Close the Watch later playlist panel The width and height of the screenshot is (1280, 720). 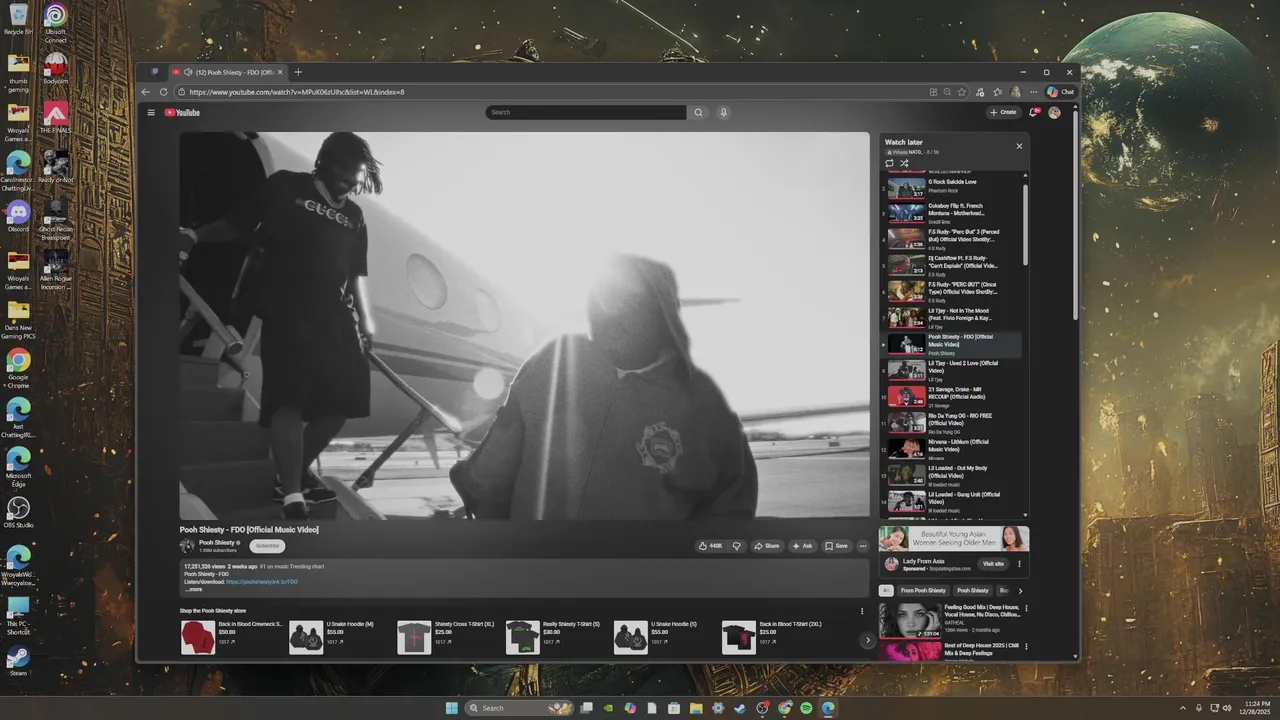coord(1019,146)
